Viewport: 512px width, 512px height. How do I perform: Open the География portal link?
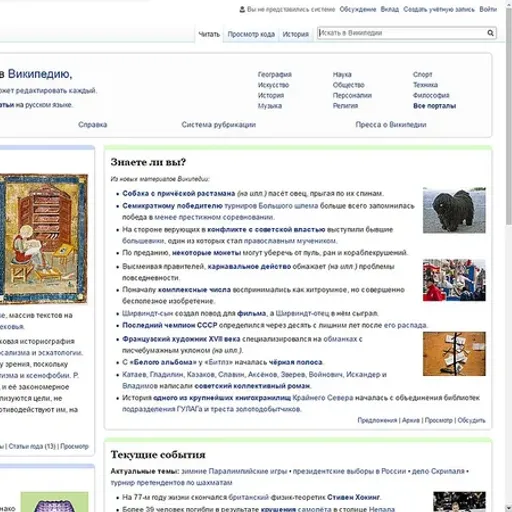[x=275, y=74]
